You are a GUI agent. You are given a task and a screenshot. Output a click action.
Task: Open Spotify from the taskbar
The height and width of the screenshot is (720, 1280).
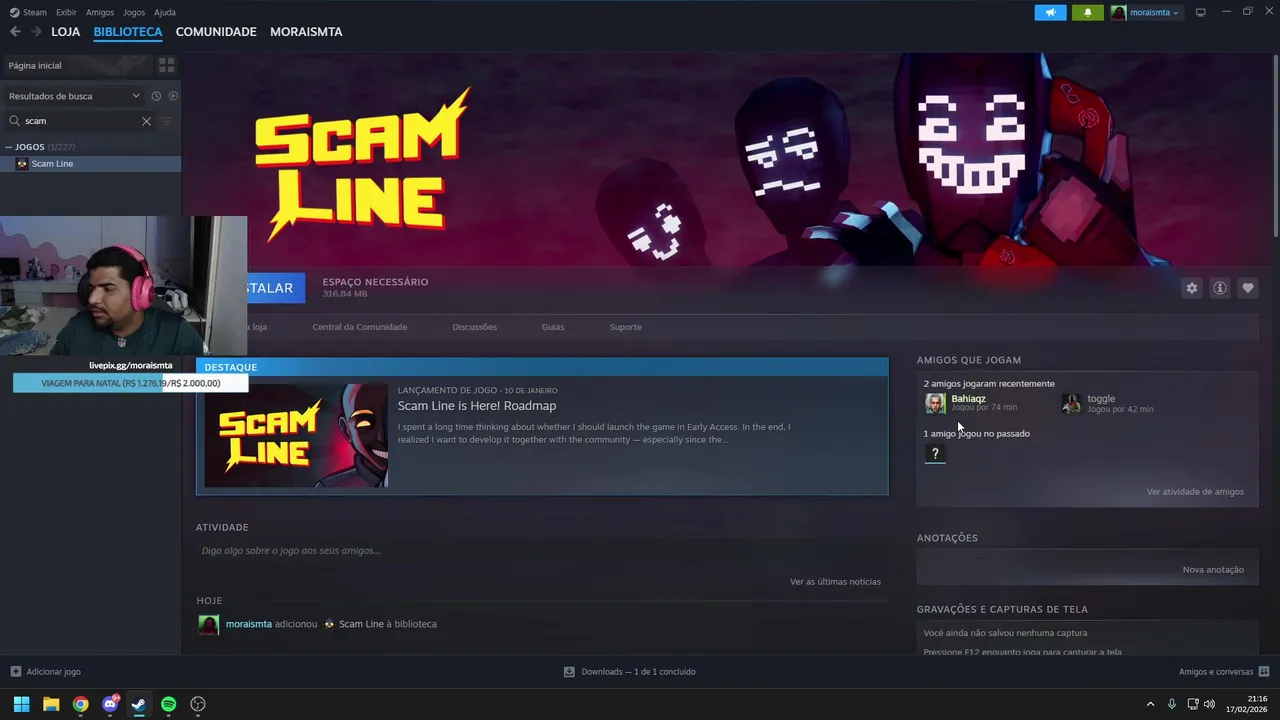coord(168,704)
